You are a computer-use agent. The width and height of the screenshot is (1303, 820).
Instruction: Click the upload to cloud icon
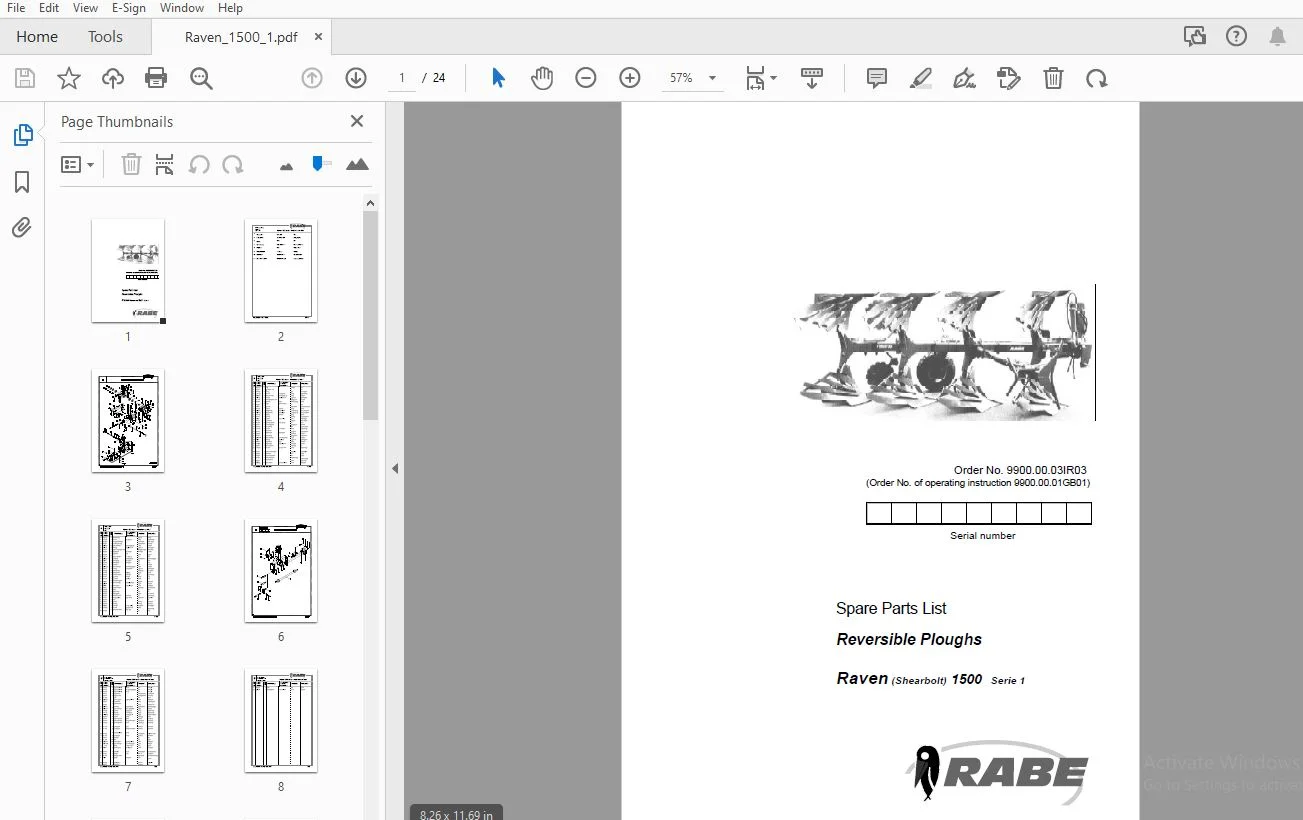click(113, 78)
